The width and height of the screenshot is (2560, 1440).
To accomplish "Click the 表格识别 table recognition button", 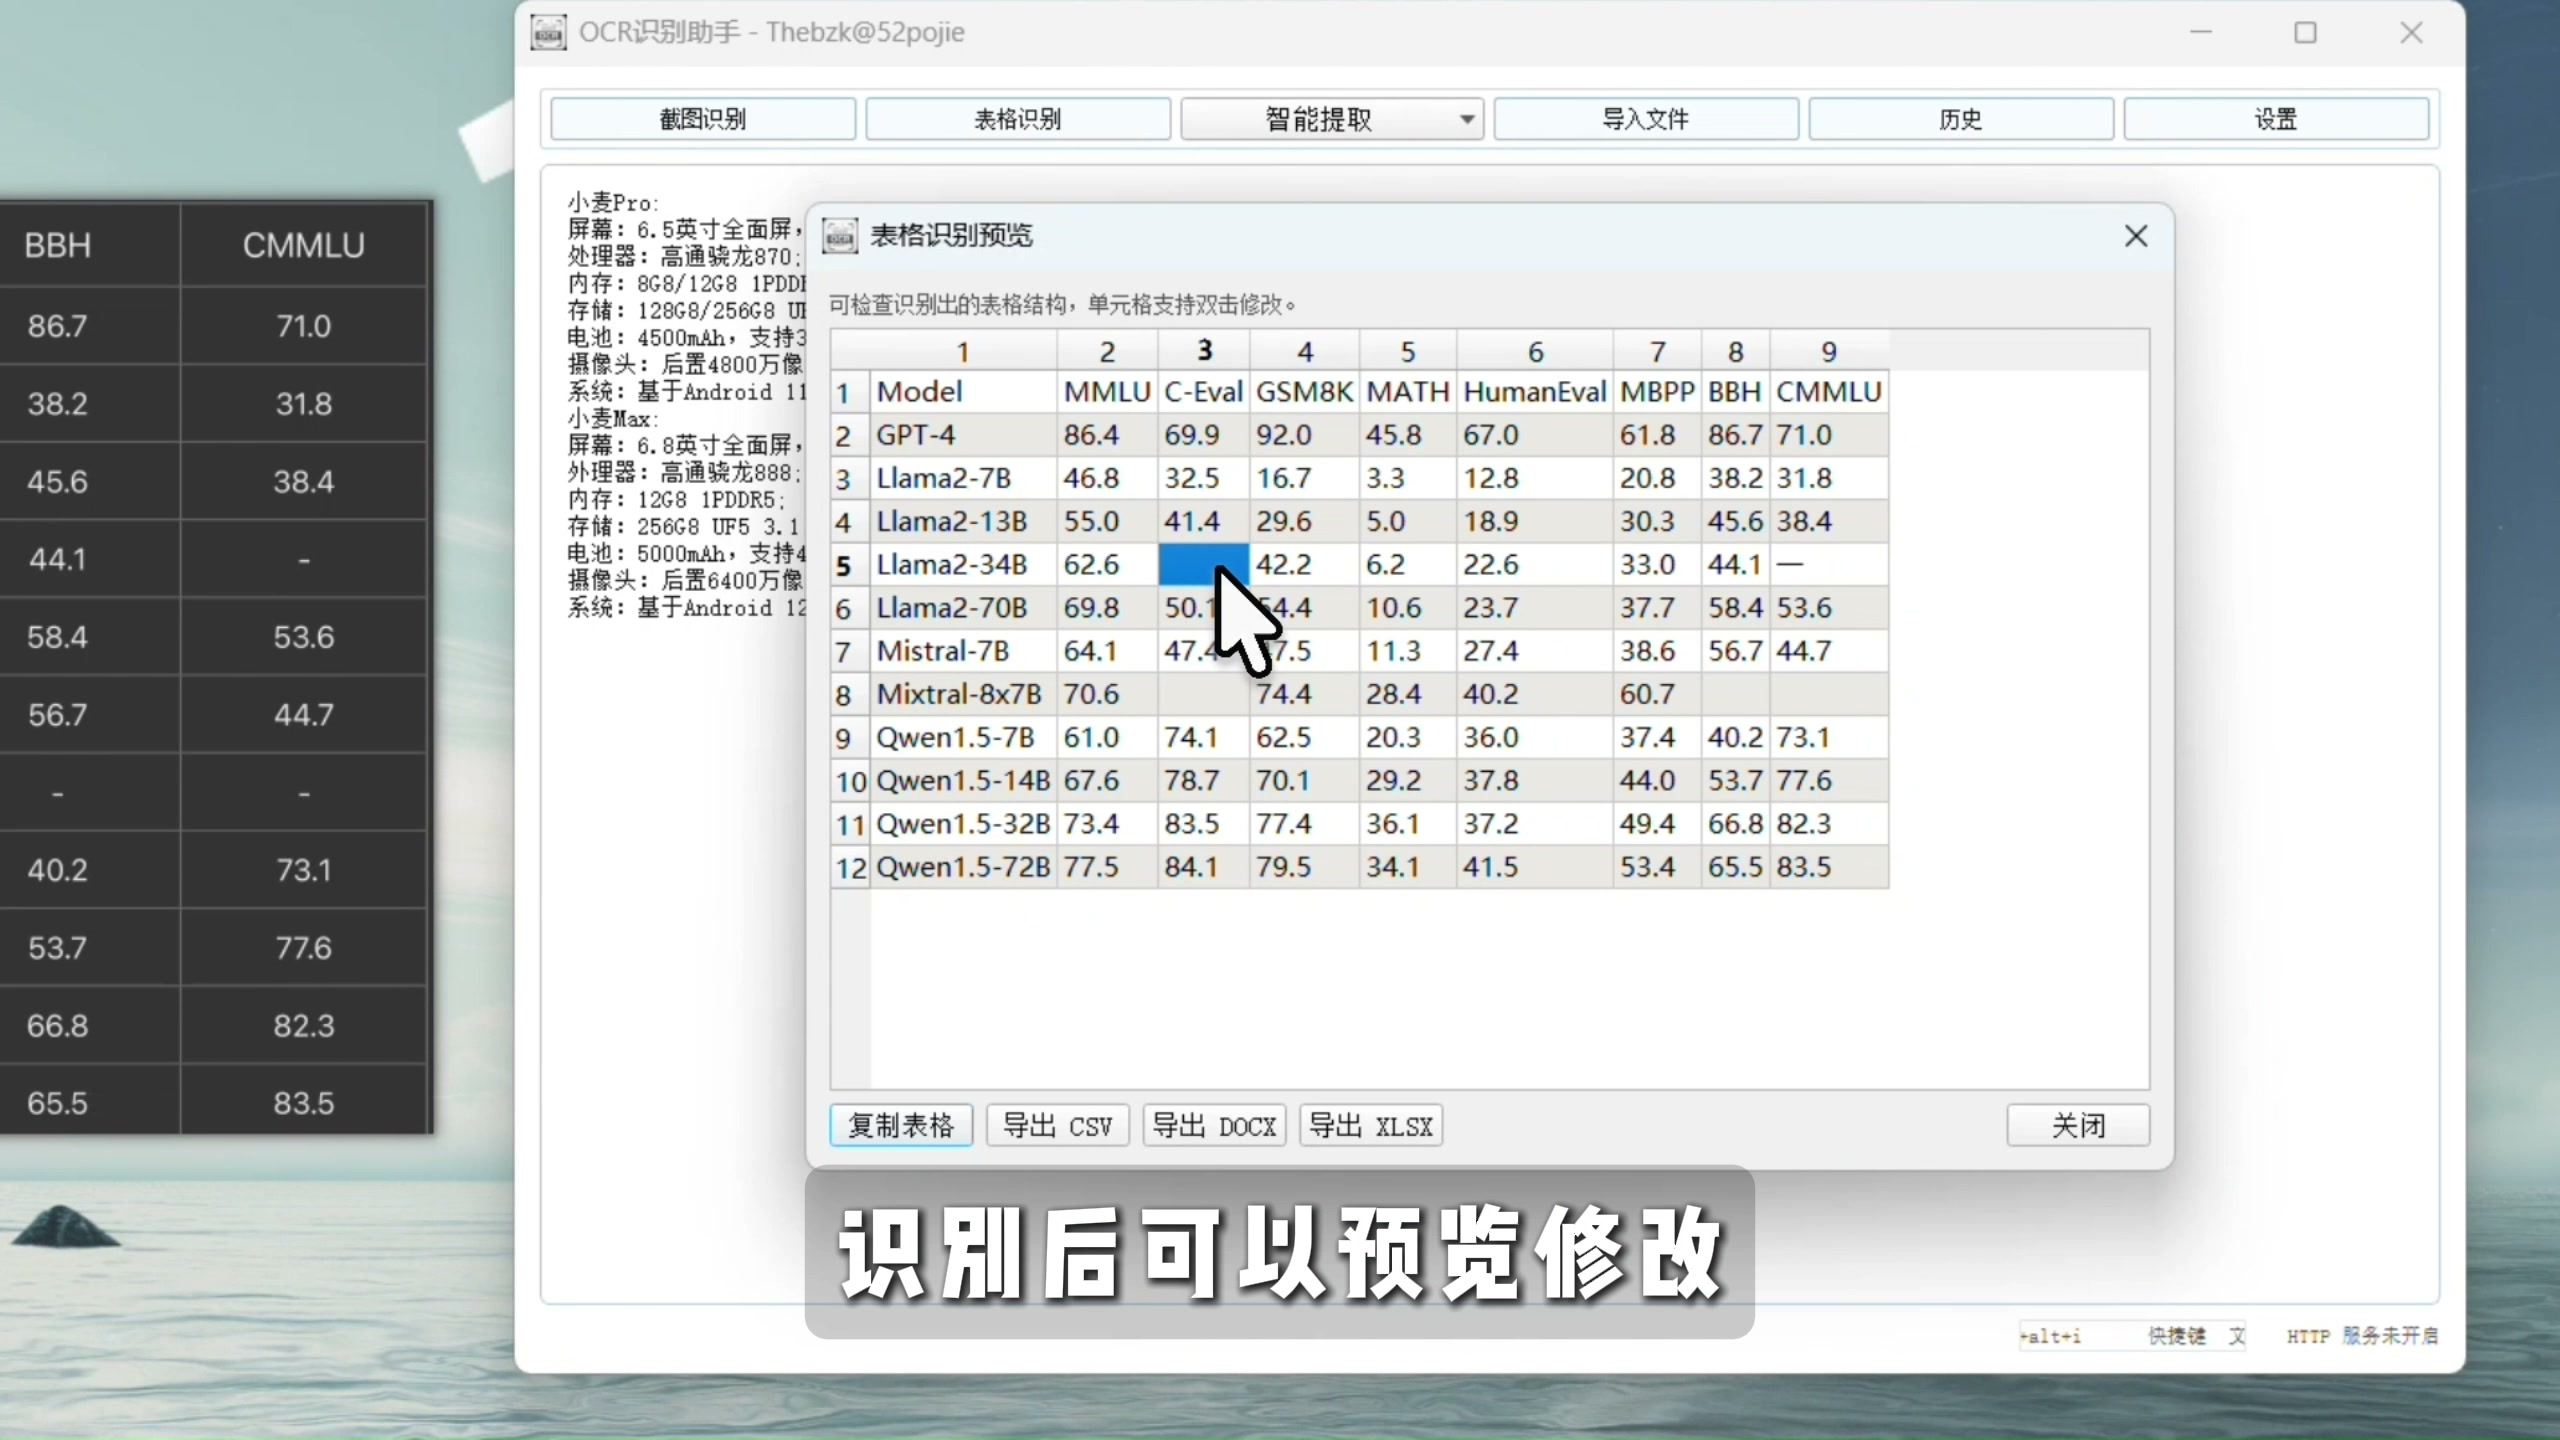I will click(x=1018, y=119).
